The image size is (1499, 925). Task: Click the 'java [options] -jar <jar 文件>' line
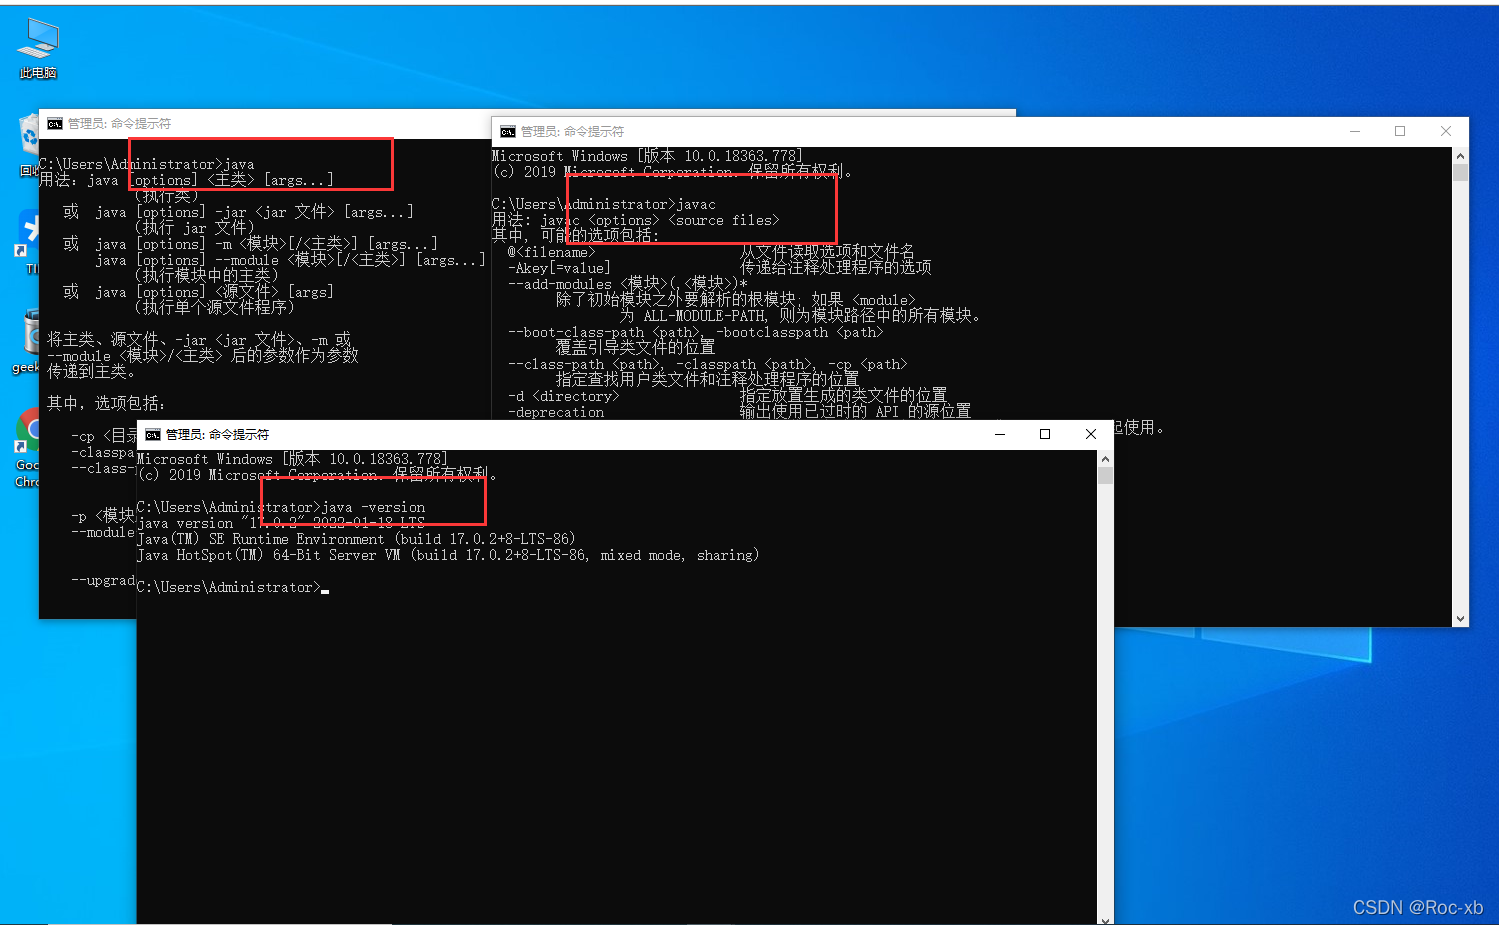[x=239, y=212]
